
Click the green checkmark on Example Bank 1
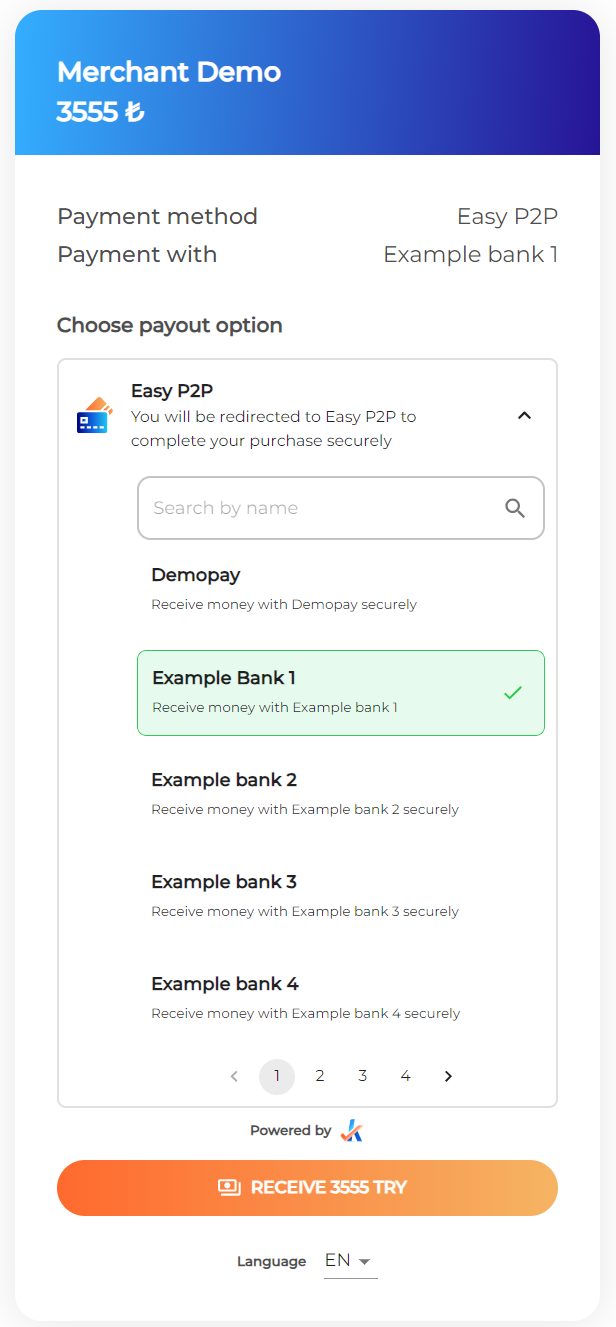tap(513, 692)
